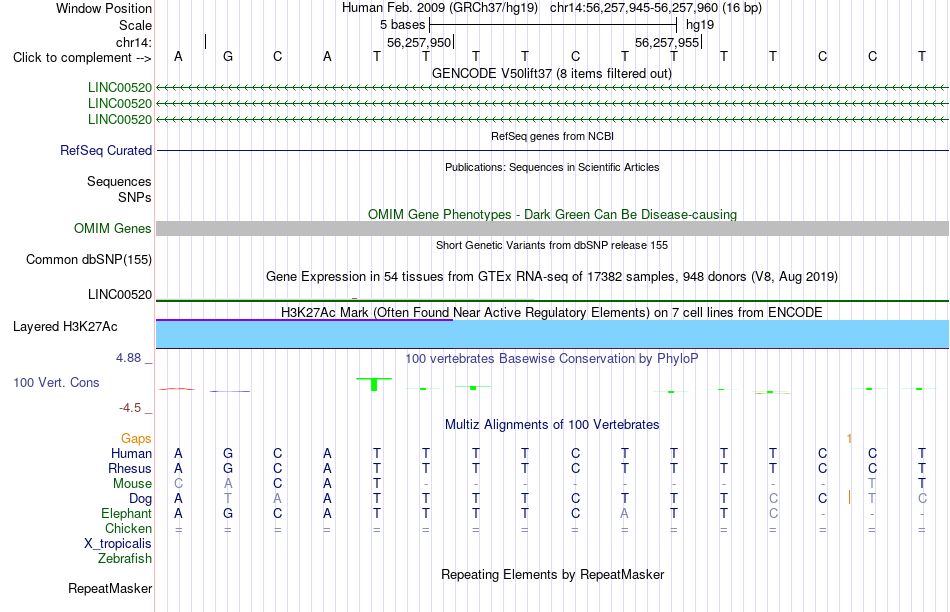Image resolution: width=950 pixels, height=612 pixels.
Task: Click the 5 bases scale bar
Action: pos(553,25)
